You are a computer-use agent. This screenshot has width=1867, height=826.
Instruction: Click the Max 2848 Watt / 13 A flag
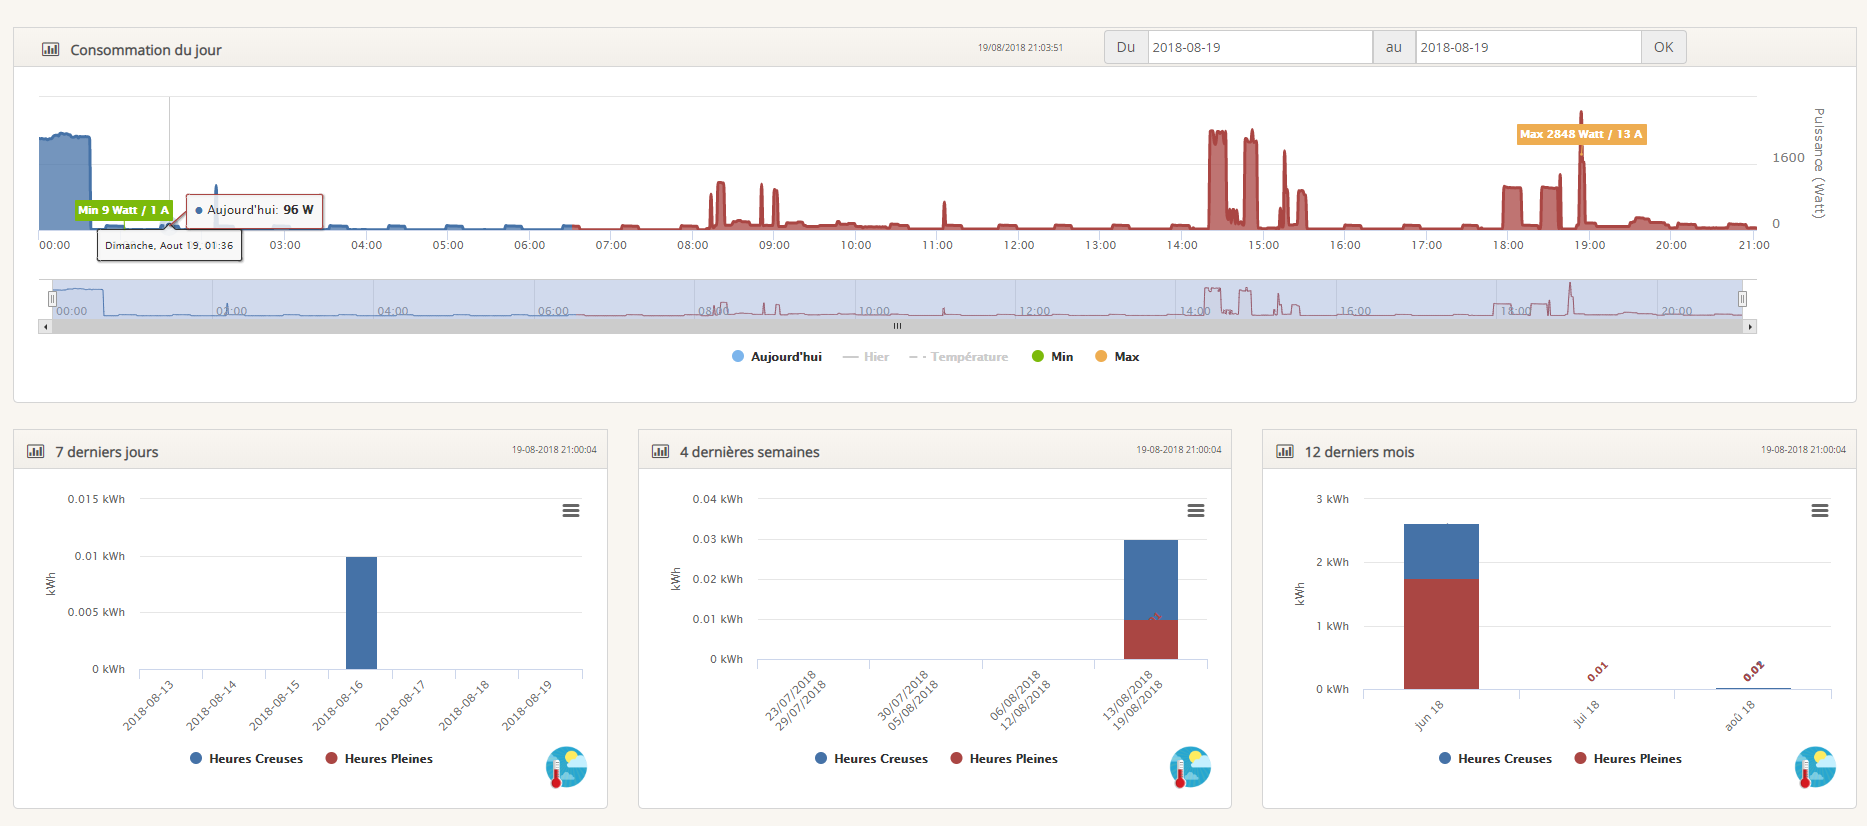click(x=1581, y=134)
